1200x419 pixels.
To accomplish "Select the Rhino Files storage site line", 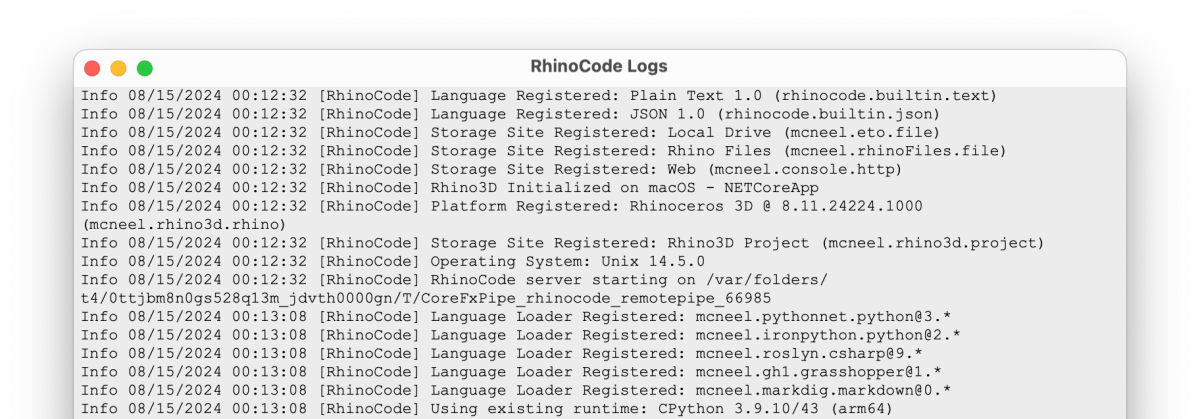I will tap(543, 151).
